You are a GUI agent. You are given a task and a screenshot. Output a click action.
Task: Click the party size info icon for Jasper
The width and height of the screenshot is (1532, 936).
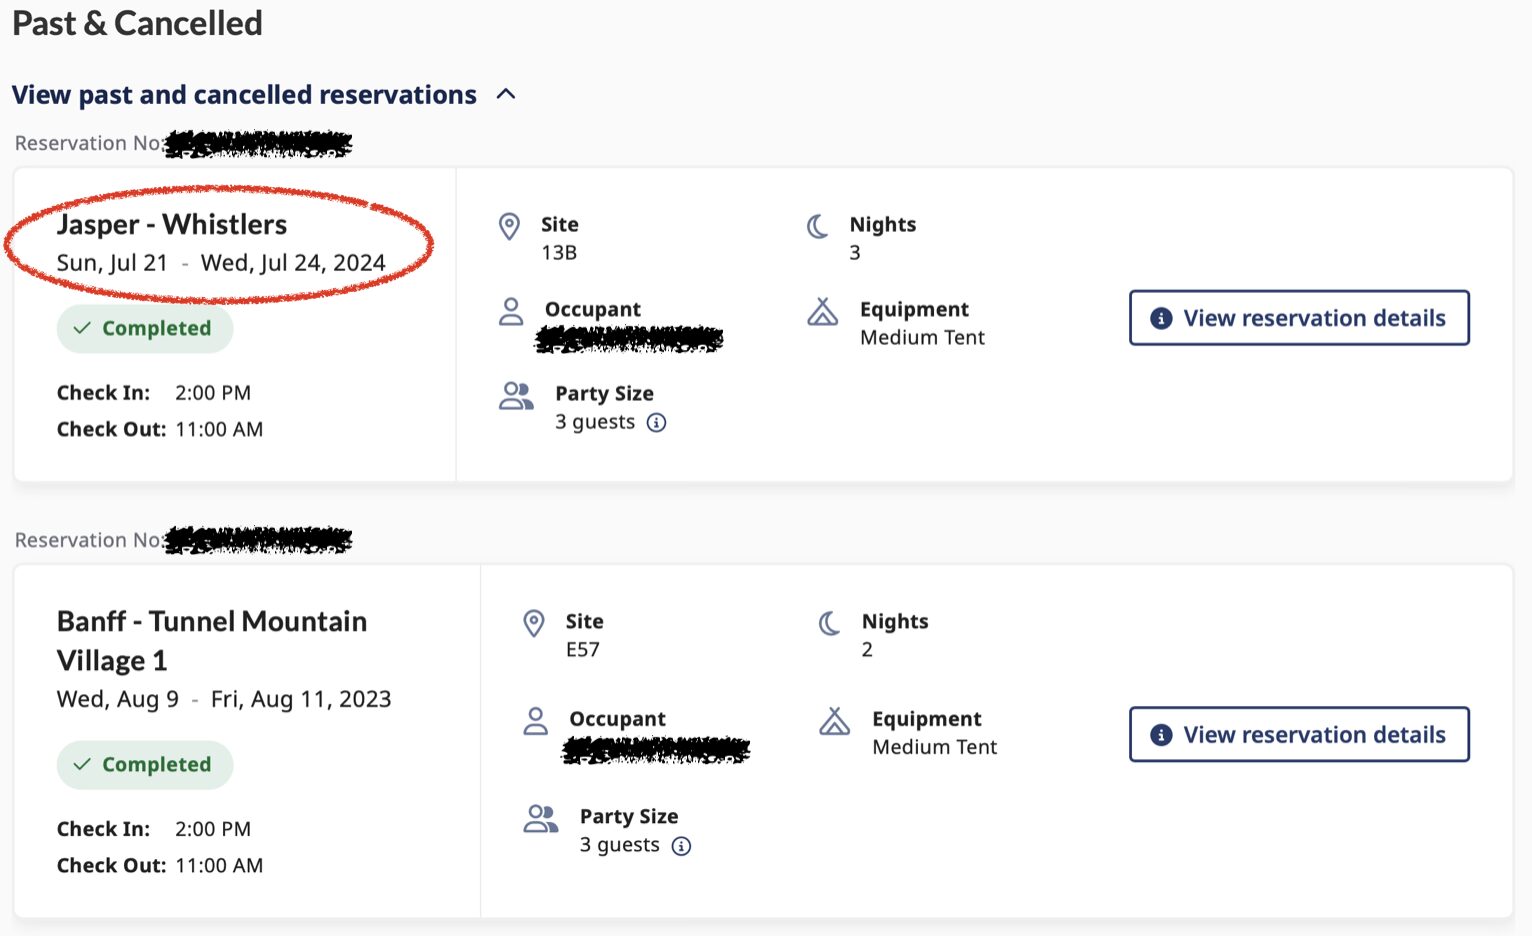point(657,423)
